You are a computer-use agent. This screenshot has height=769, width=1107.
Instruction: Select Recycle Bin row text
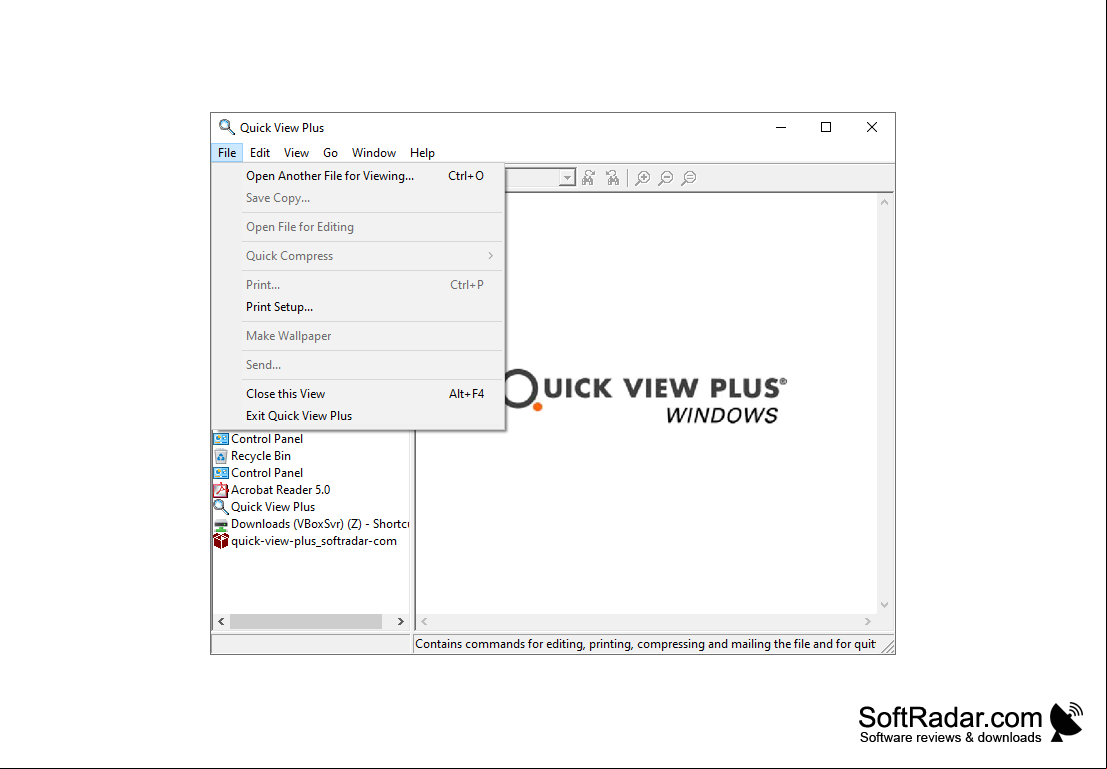[261, 456]
